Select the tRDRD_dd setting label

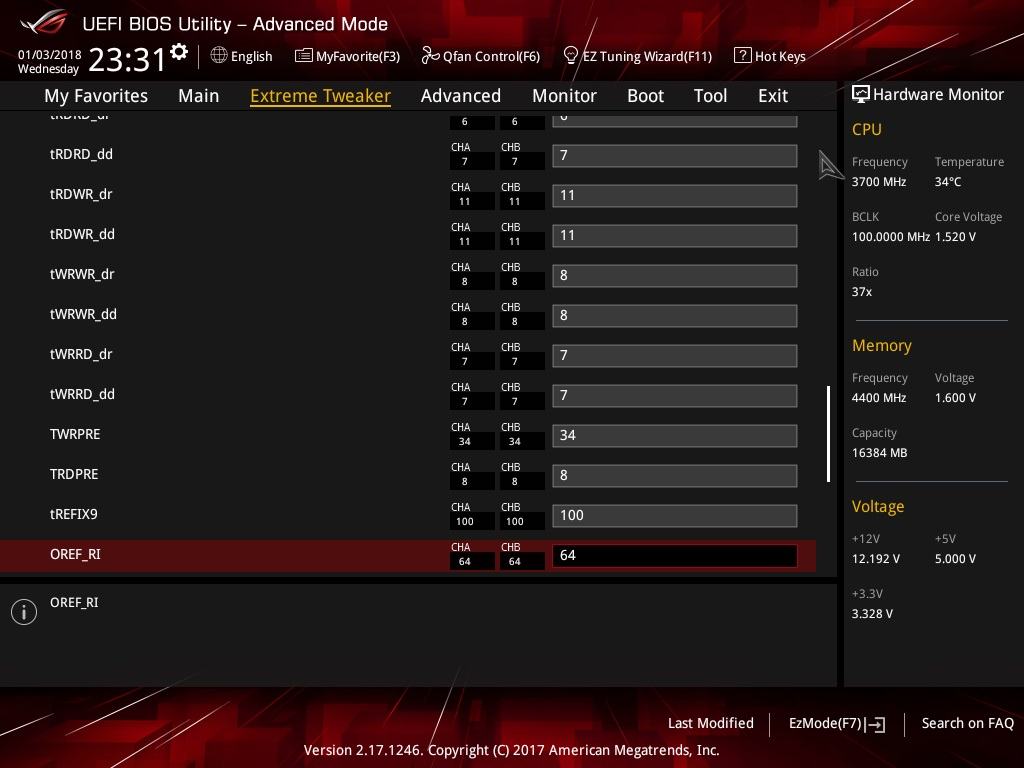coord(81,155)
